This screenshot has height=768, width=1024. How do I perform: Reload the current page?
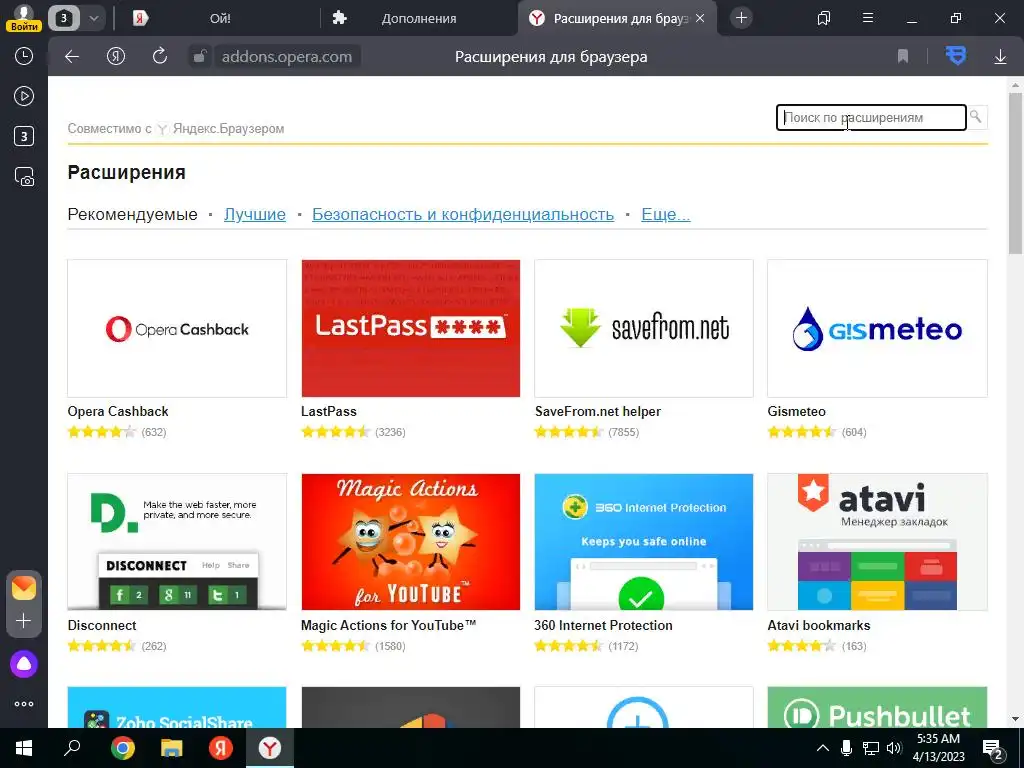(160, 57)
